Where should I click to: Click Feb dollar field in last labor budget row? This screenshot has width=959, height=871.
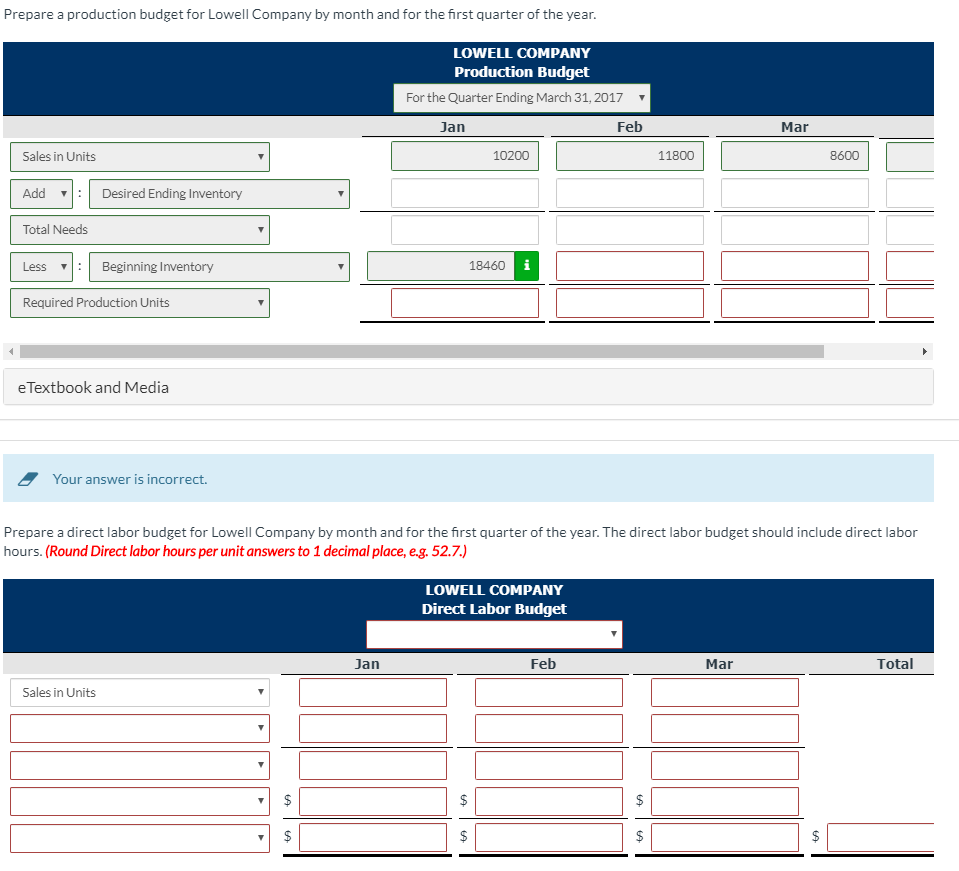549,838
